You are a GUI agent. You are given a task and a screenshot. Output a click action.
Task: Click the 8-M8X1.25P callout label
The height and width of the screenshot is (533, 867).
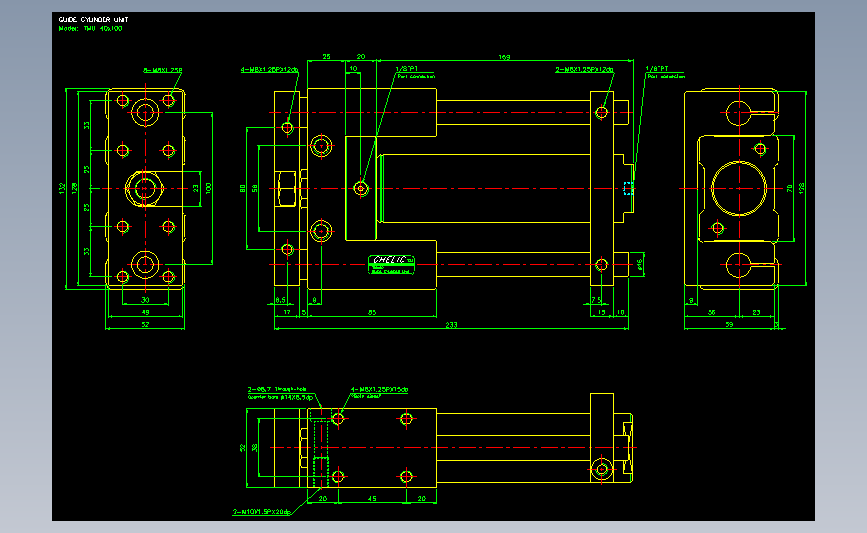pyautogui.click(x=163, y=70)
